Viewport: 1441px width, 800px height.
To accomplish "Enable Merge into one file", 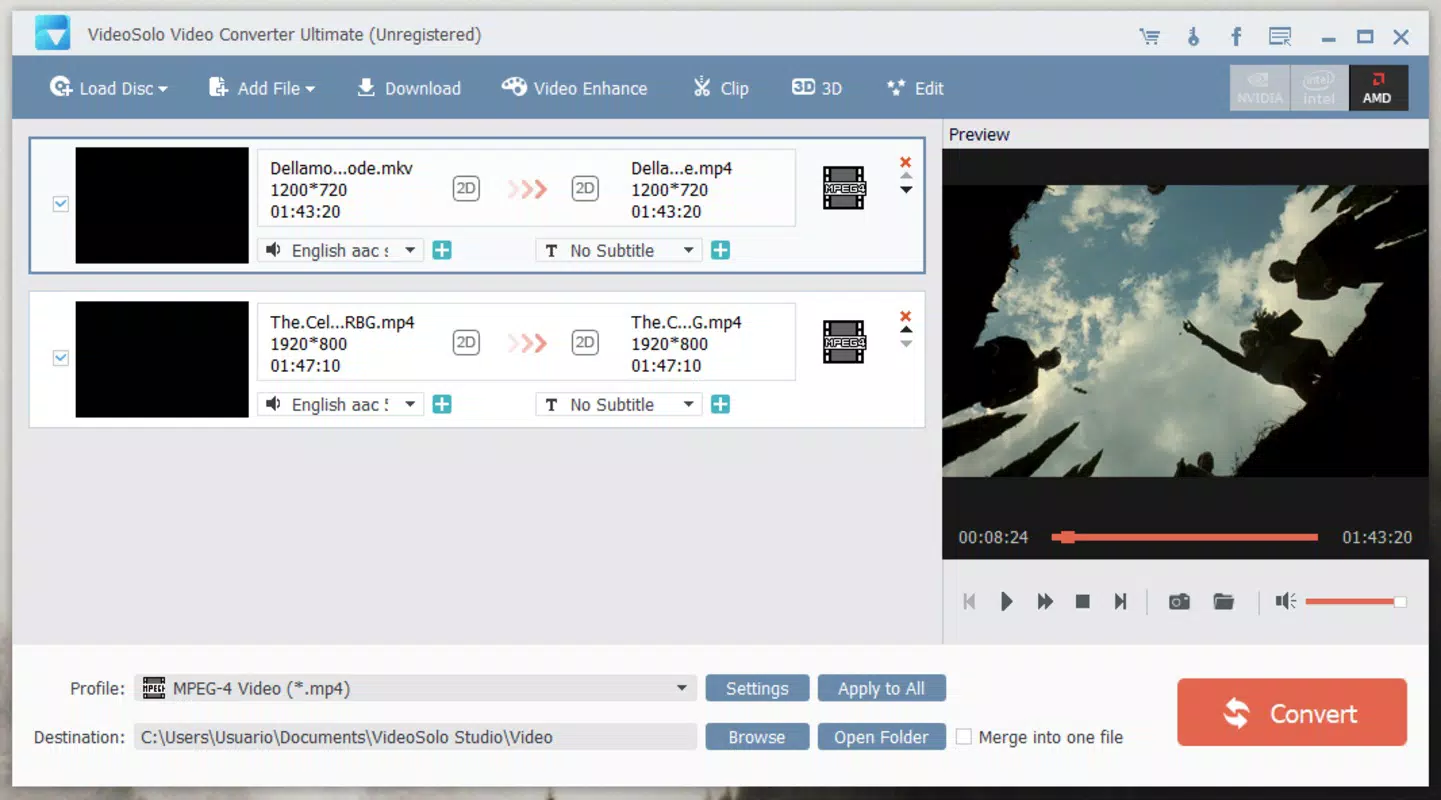I will coord(964,737).
